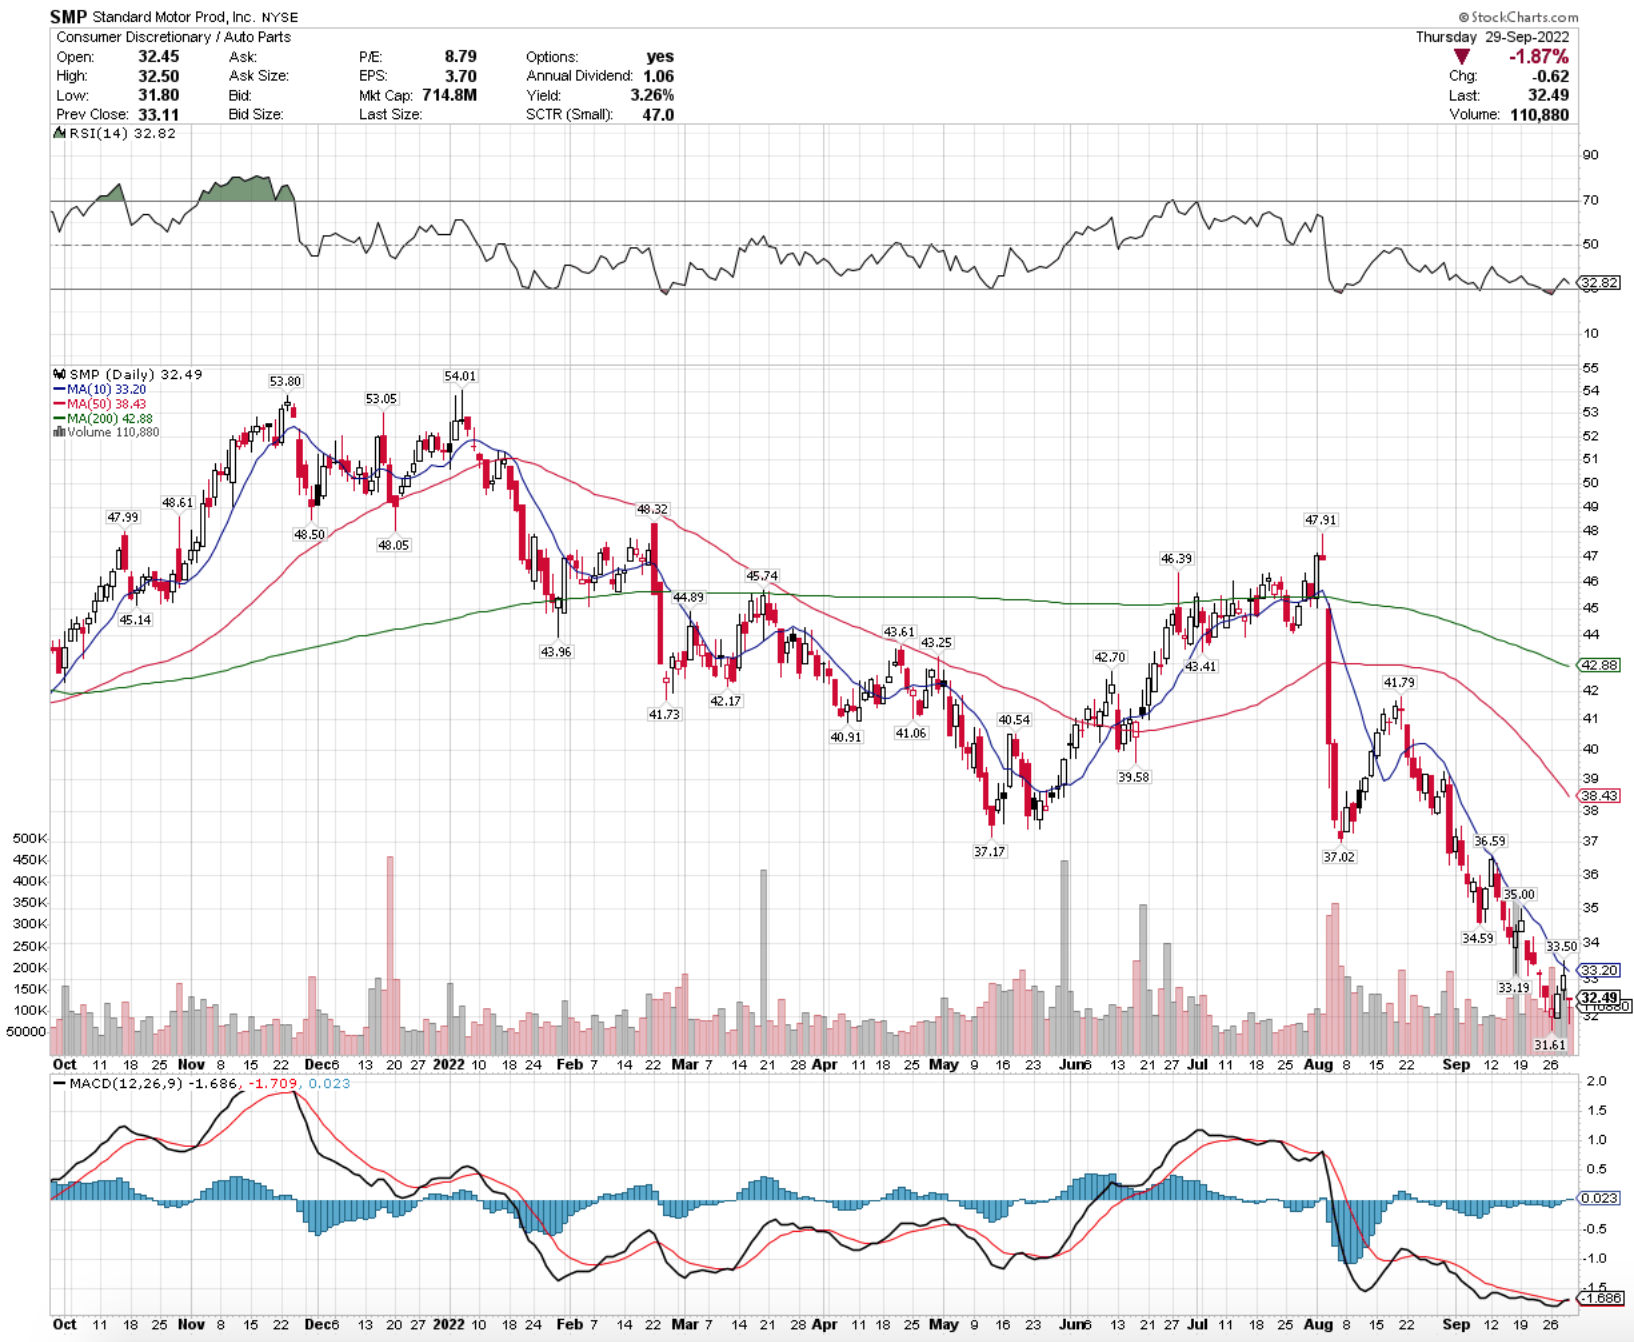Click the 43.96 January low label

[556, 651]
